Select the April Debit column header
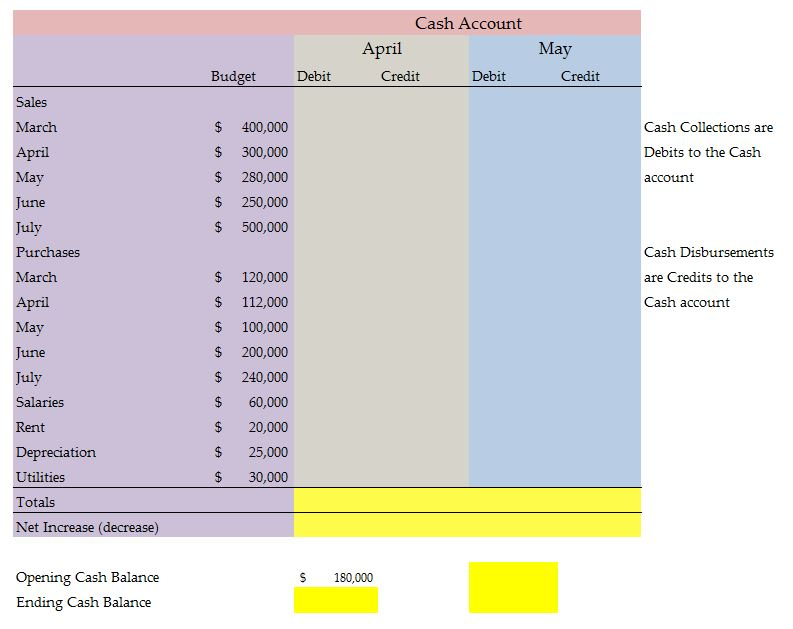Viewport: 793px width, 629px height. 314,76
